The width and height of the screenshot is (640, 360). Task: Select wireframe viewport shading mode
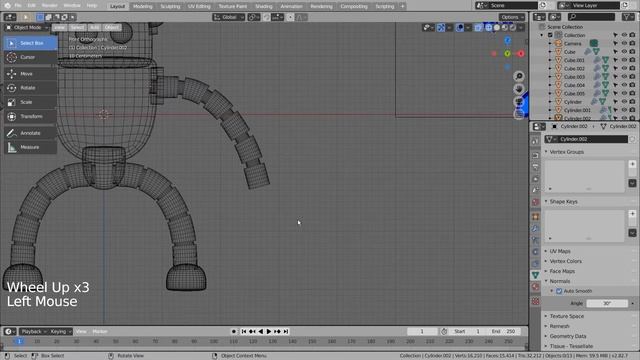pos(489,27)
